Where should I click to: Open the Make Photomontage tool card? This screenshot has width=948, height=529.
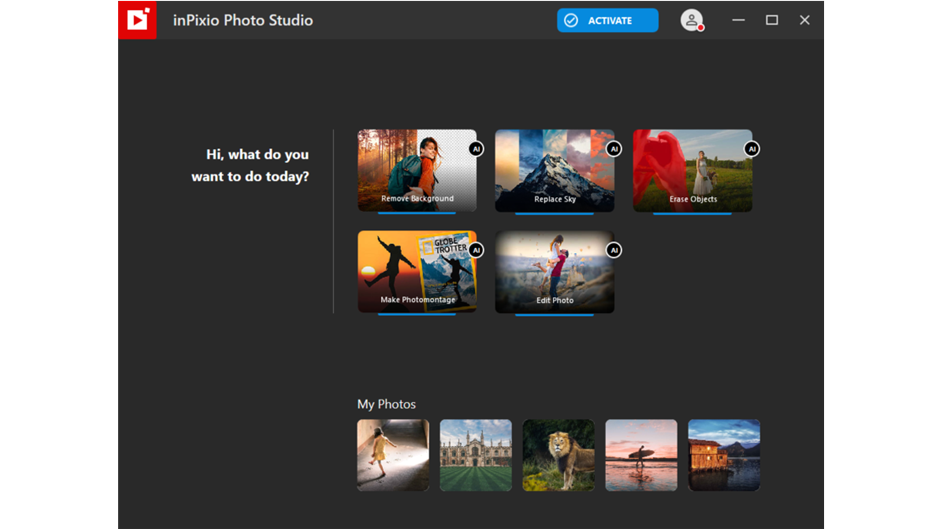(417, 271)
